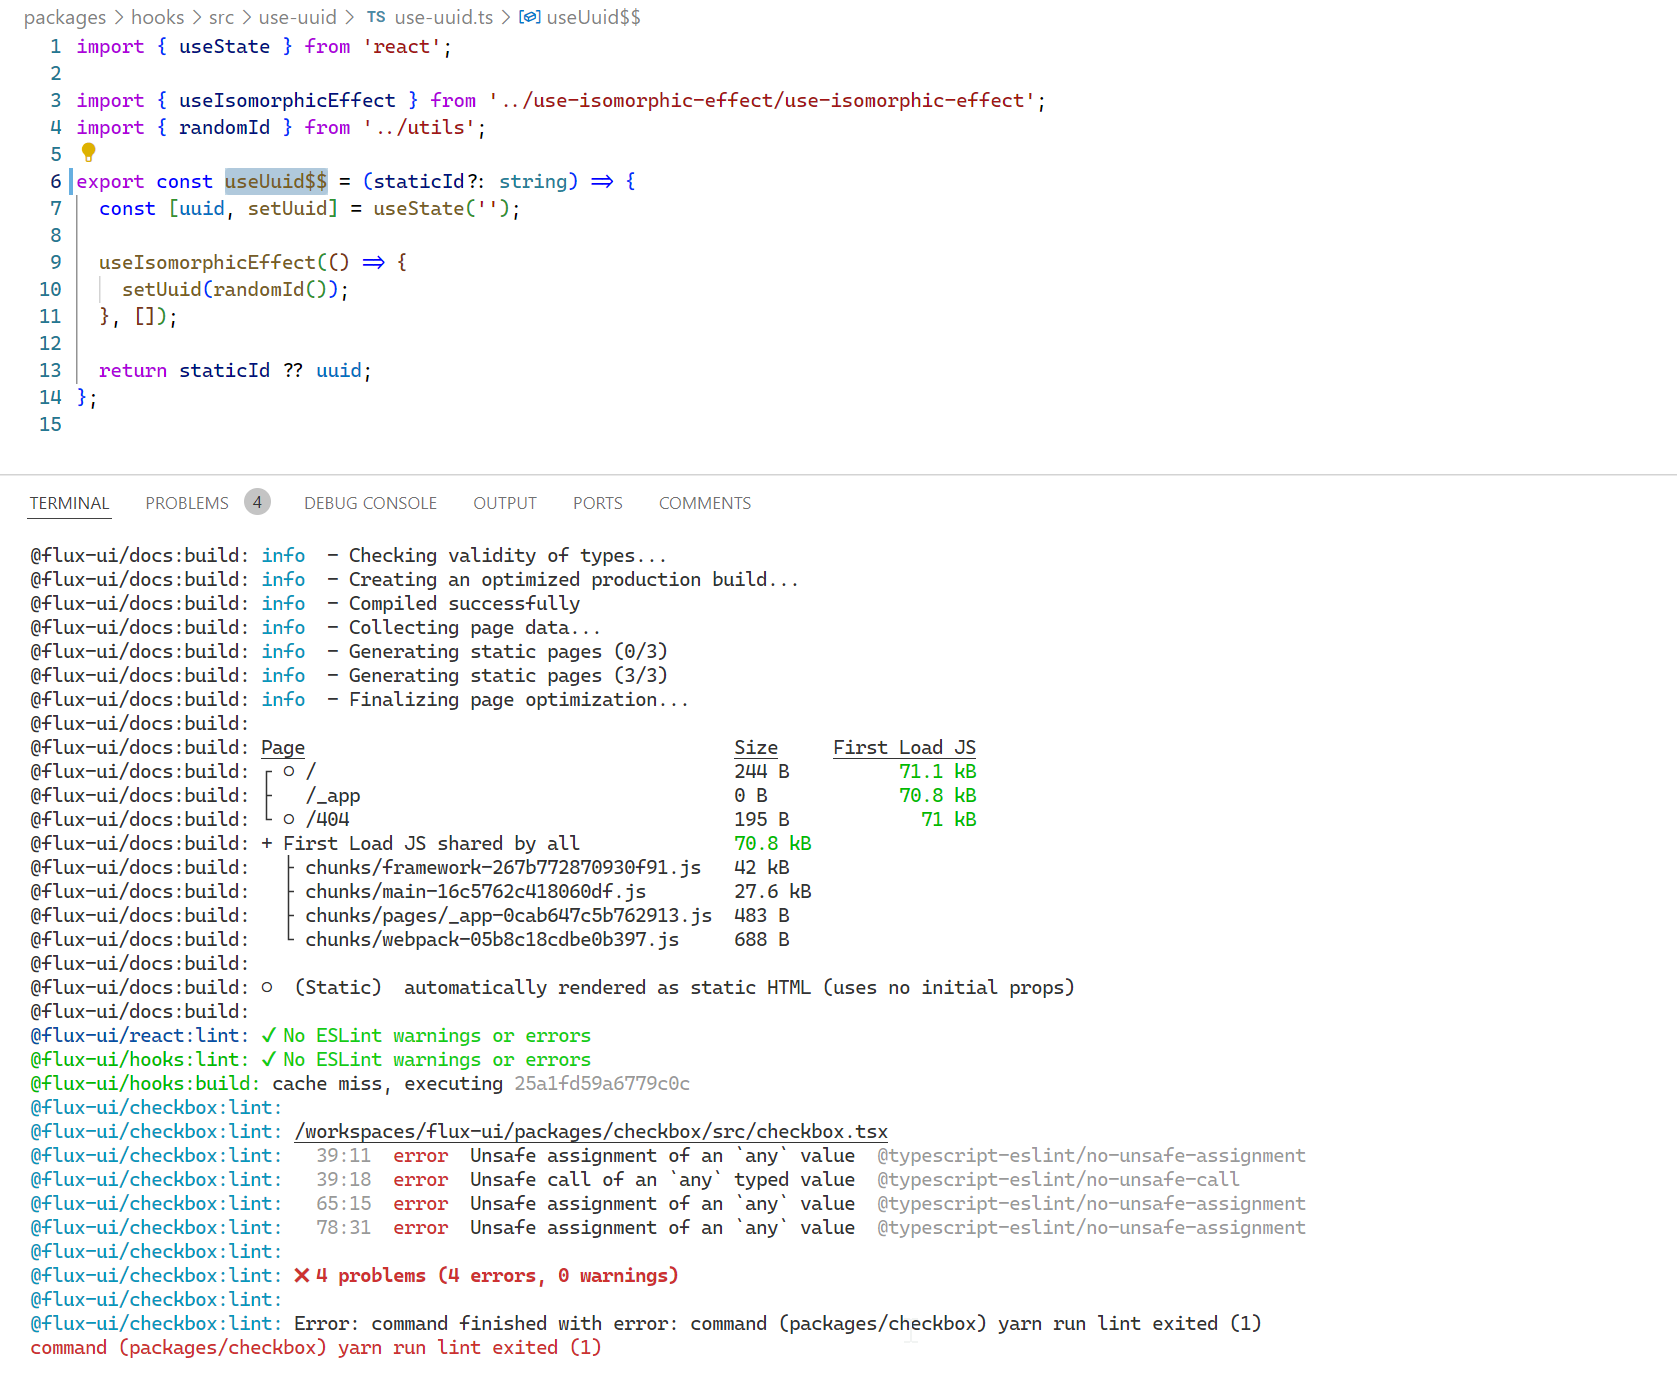
Task: Click the highlighted useUuid$$ text on line 6
Action: [276, 181]
